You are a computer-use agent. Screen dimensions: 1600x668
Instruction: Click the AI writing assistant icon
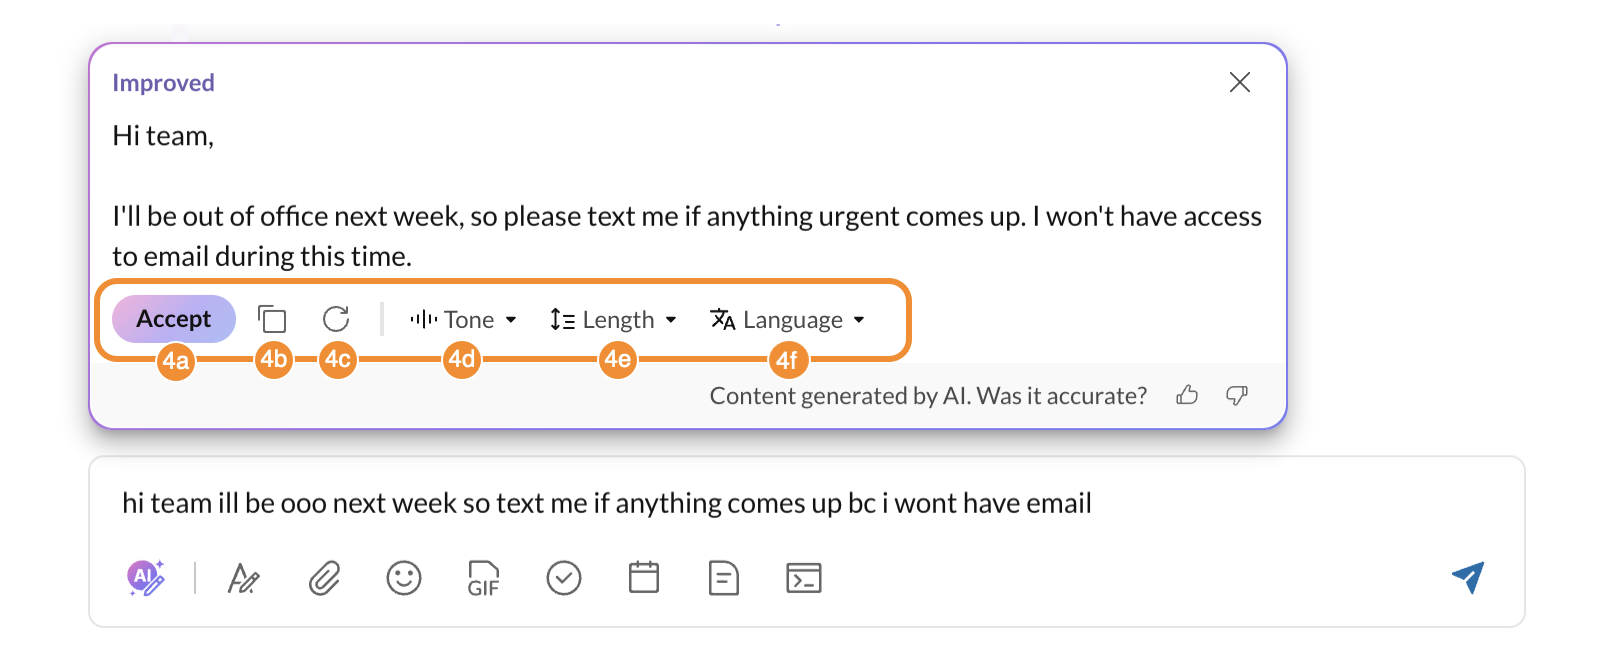[x=146, y=577]
